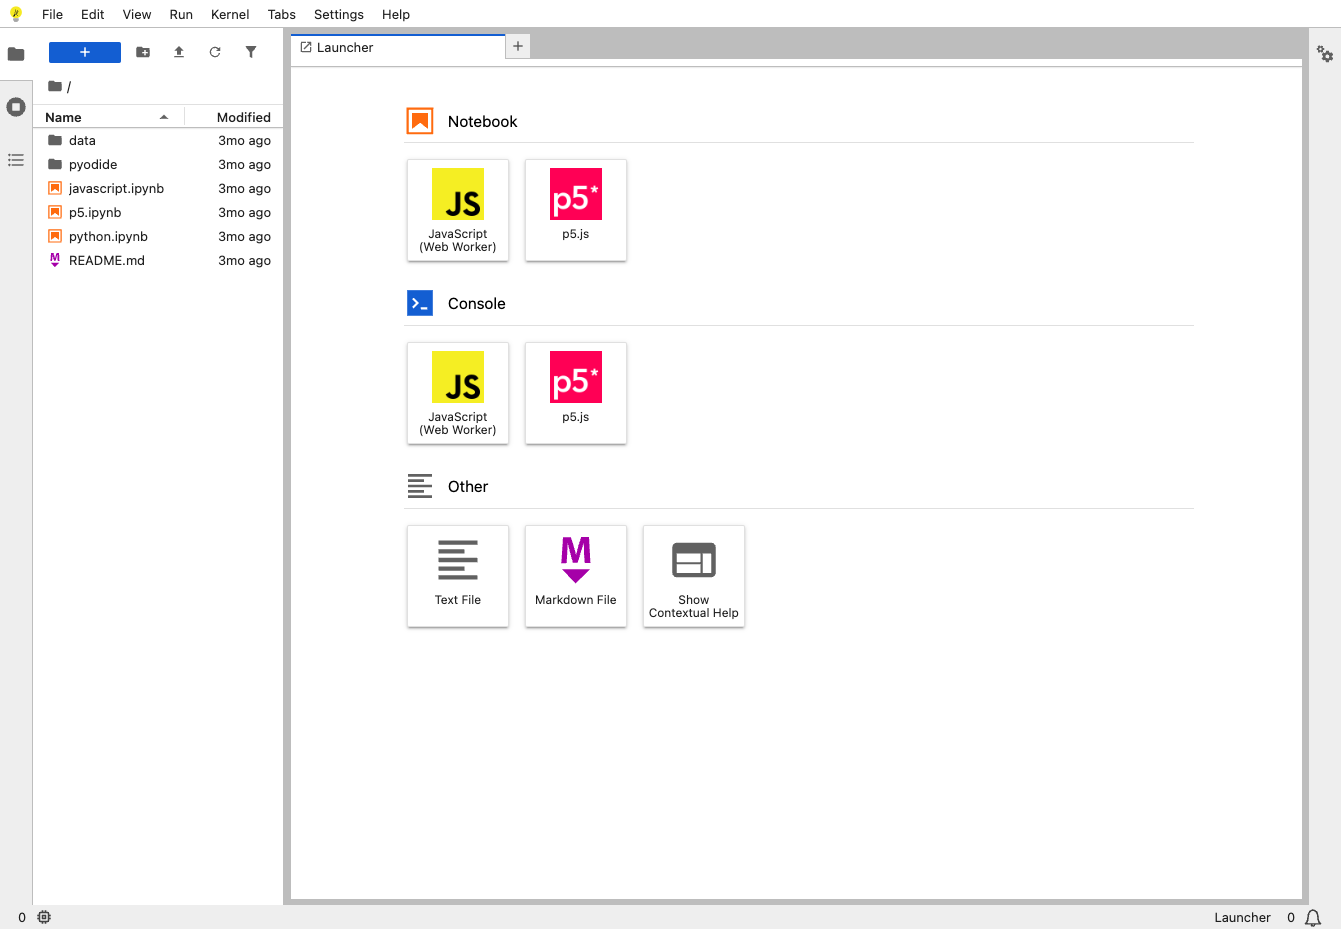Open the Property Inspector gear icon
Image resolution: width=1341 pixels, height=929 pixels.
coord(1325,54)
